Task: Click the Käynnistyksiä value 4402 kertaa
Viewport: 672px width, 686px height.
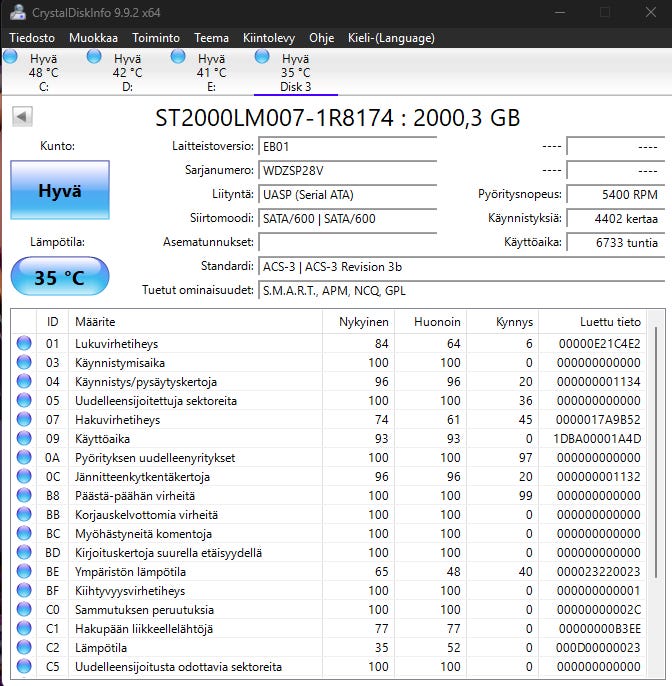Action: [x=616, y=218]
